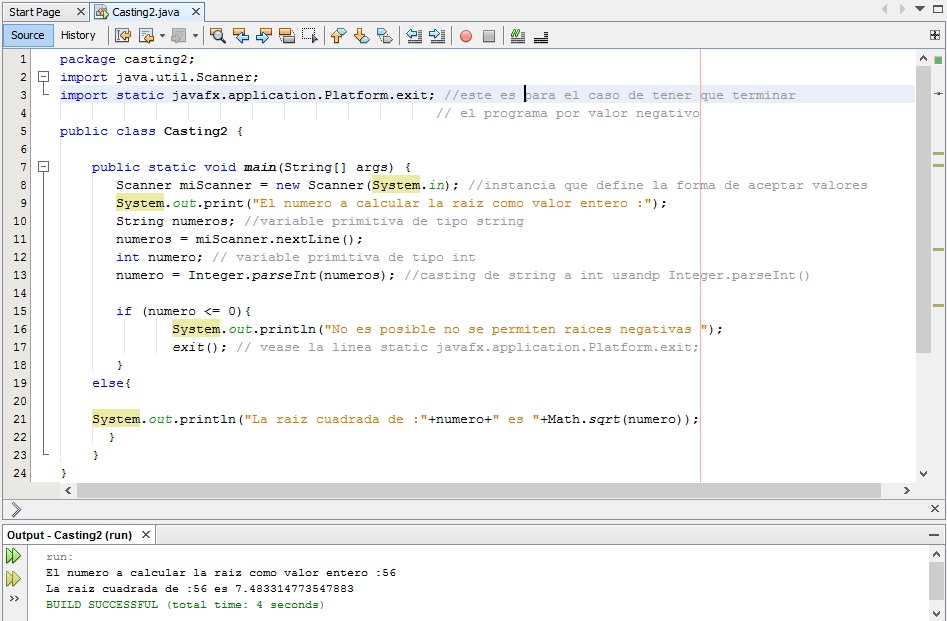Switch to History view
This screenshot has height=621, width=947.
(x=78, y=35)
